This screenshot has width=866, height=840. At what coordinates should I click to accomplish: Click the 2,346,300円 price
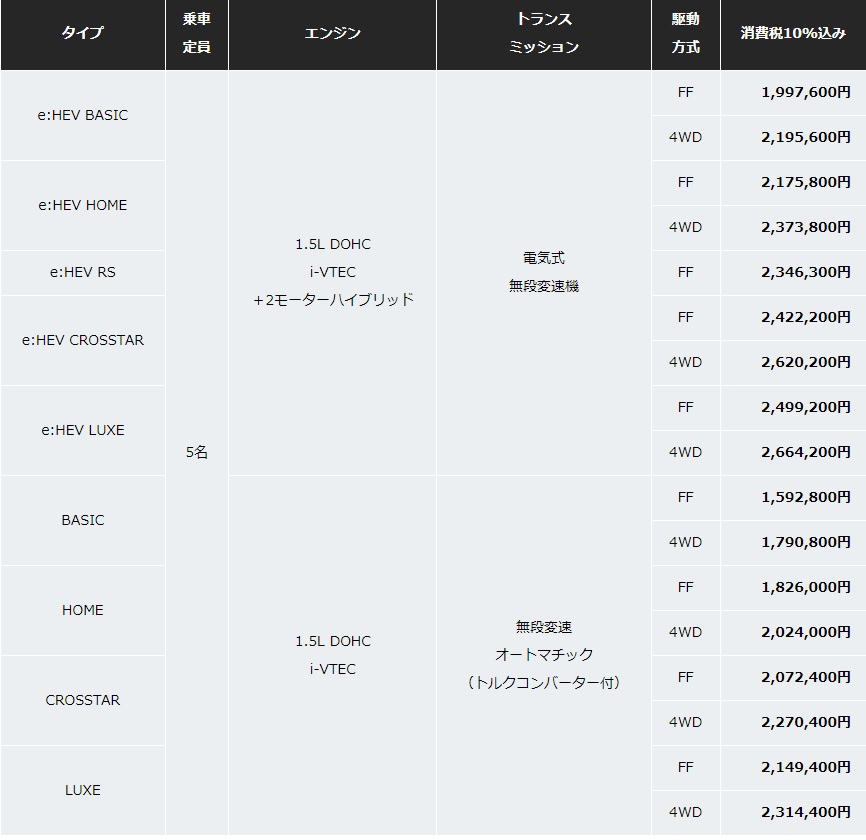pyautogui.click(x=806, y=272)
